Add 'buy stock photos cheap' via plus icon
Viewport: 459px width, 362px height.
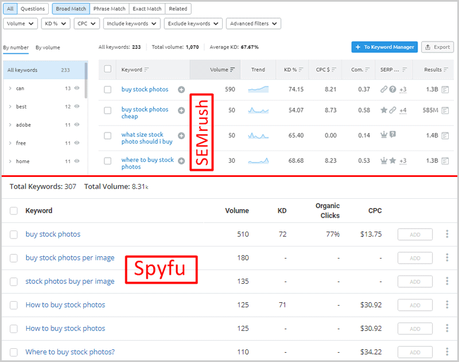[x=181, y=110]
